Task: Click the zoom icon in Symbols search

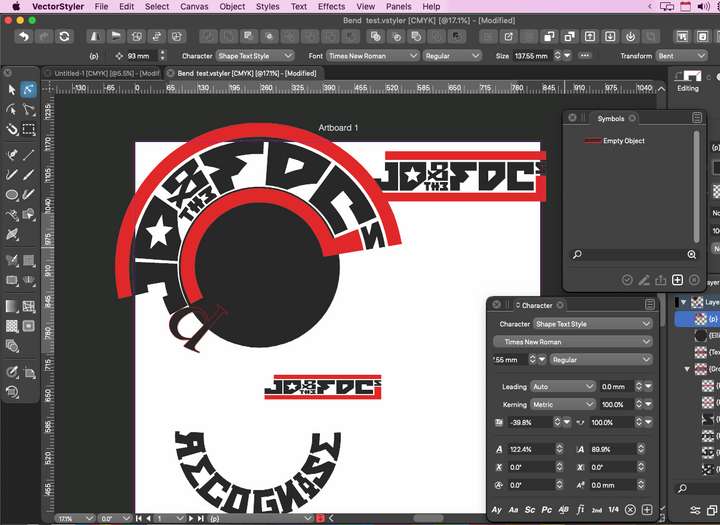Action: [692, 254]
